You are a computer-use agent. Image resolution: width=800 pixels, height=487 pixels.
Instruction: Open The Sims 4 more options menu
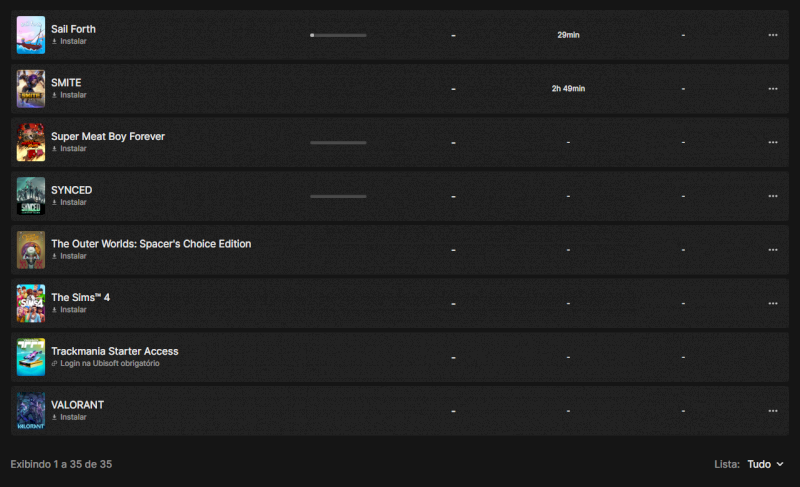click(x=772, y=304)
